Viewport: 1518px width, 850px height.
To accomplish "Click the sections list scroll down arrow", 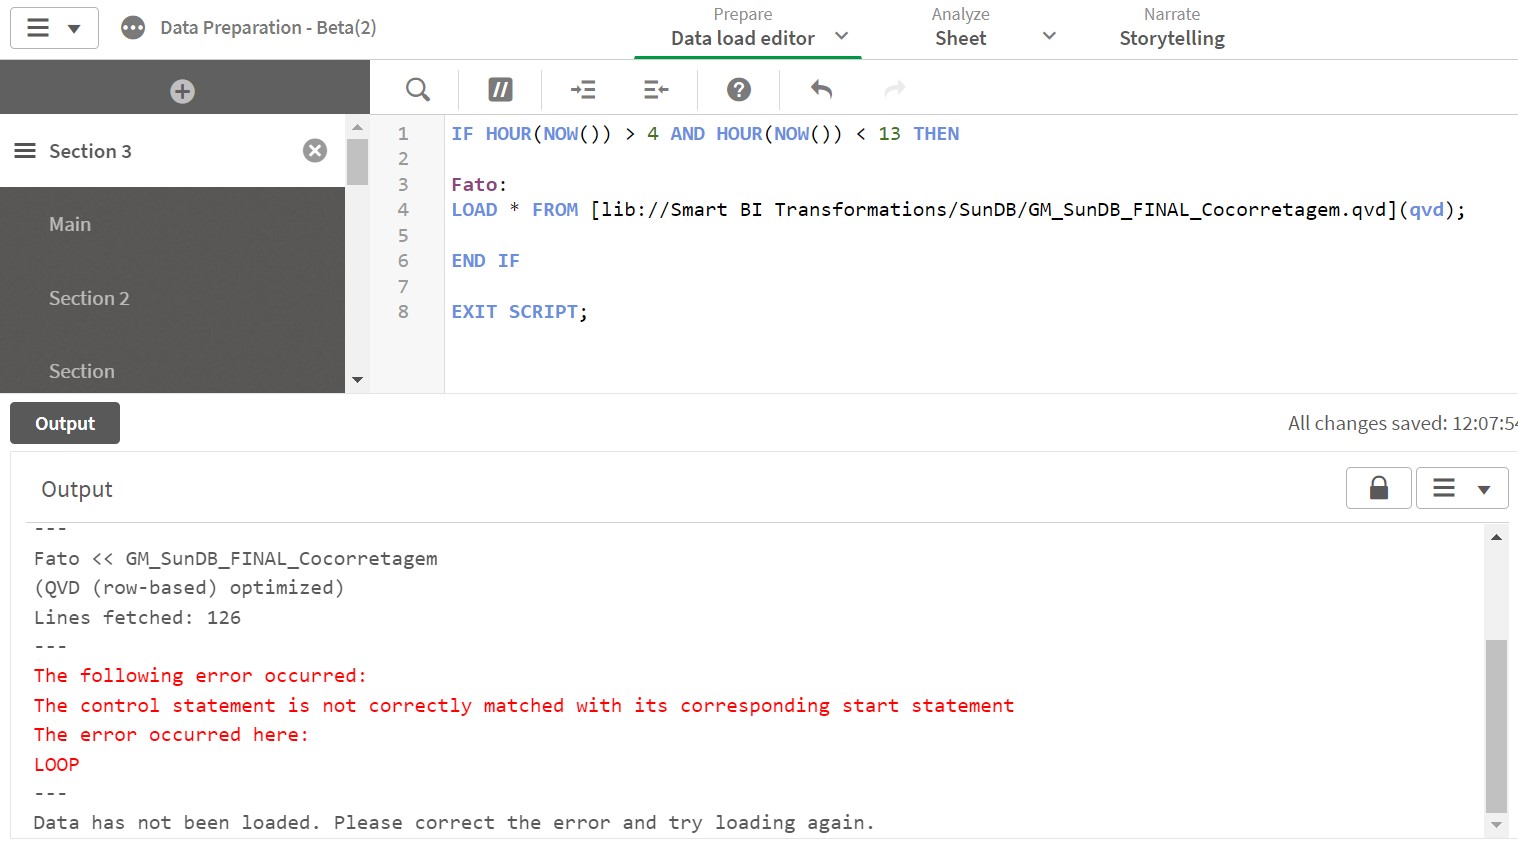I will click(x=357, y=380).
